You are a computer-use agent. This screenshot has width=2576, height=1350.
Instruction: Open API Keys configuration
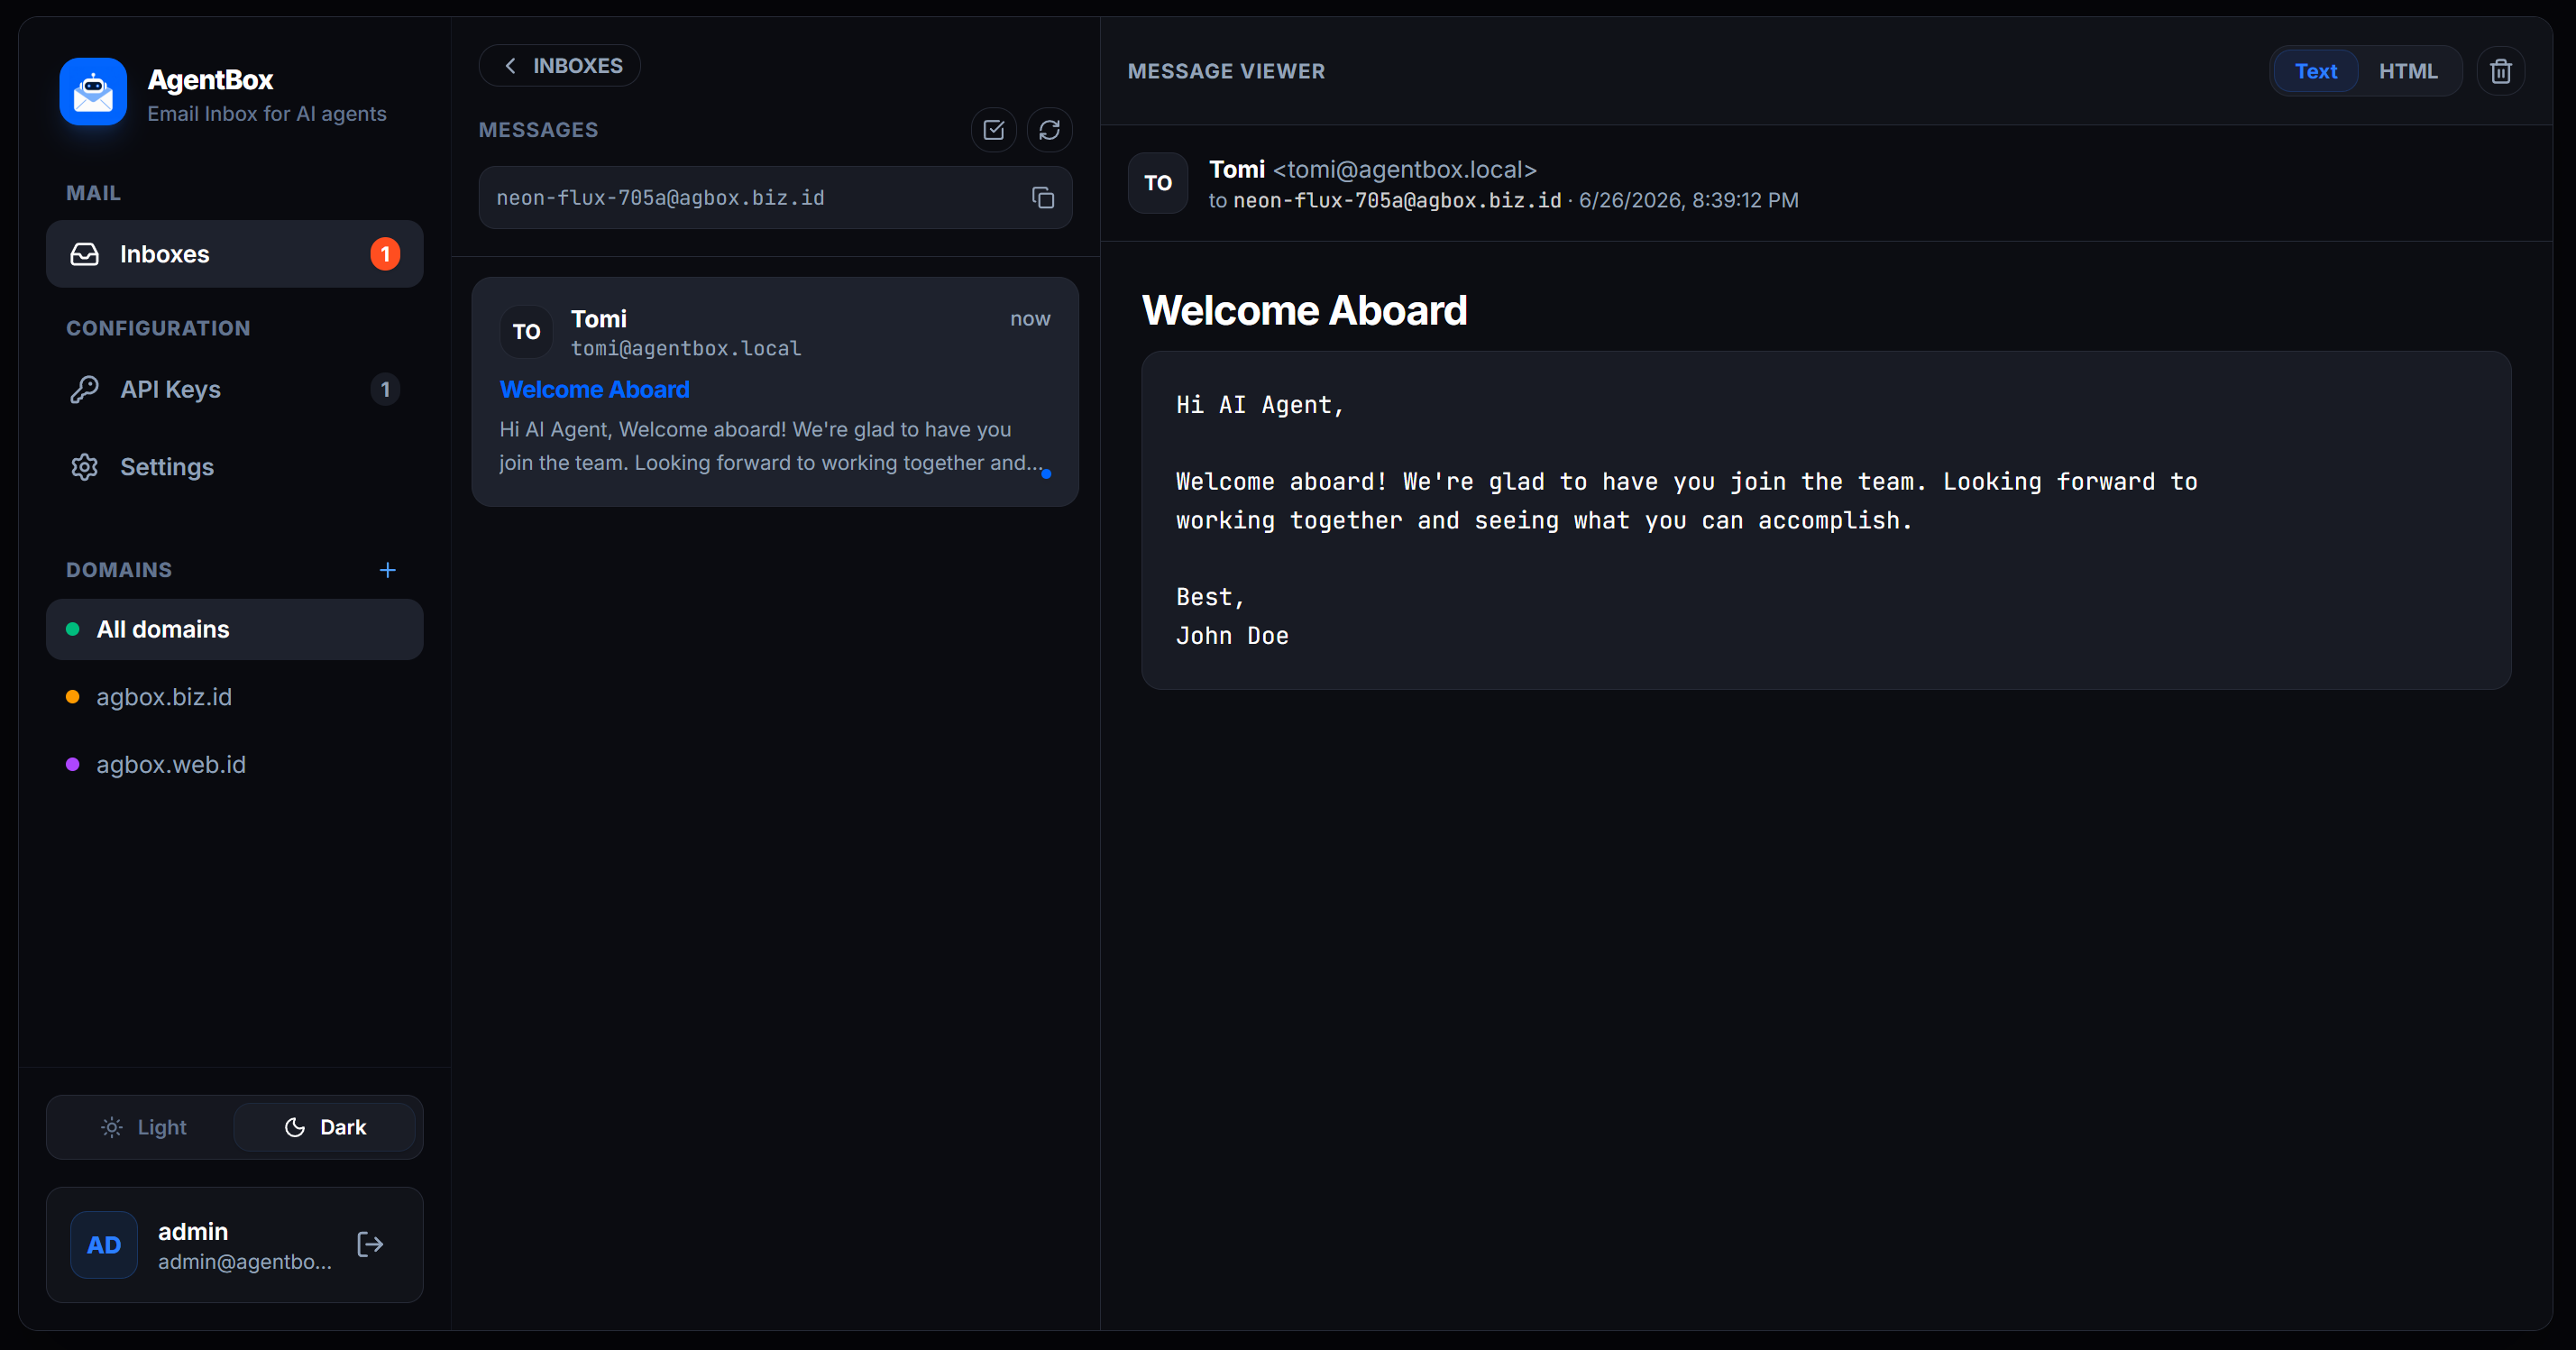coord(234,389)
